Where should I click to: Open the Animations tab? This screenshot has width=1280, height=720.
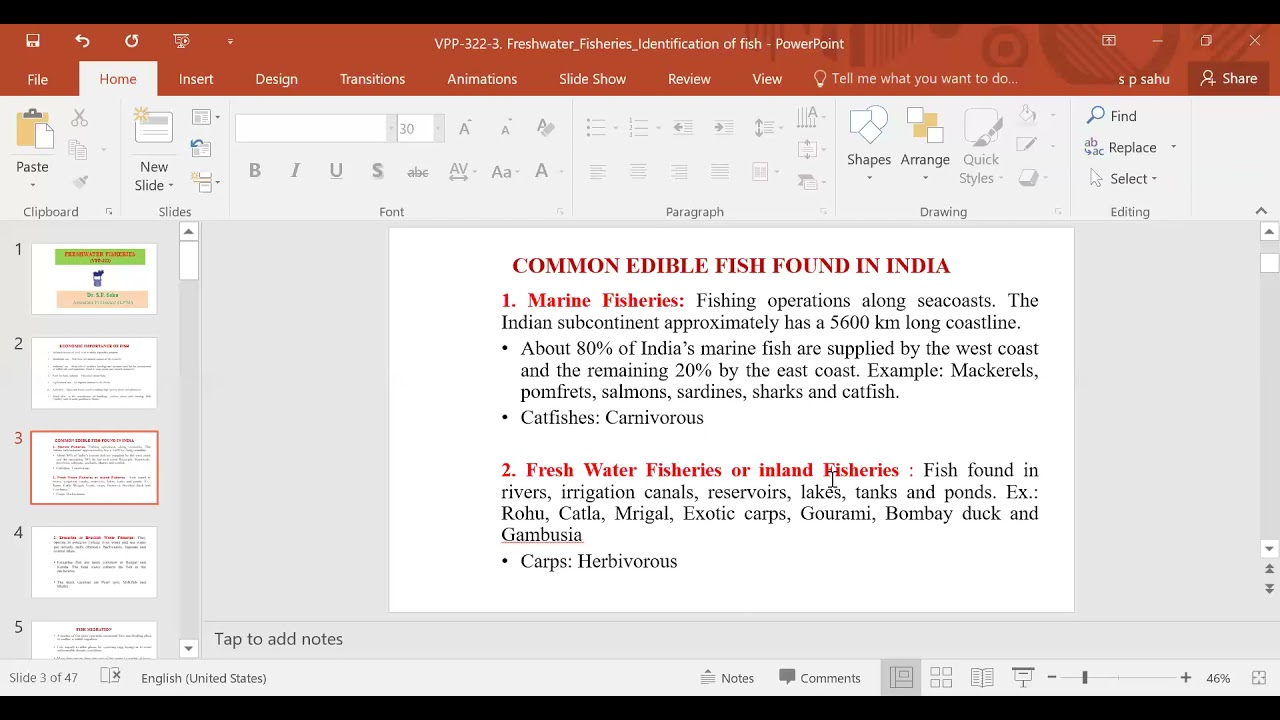(482, 78)
